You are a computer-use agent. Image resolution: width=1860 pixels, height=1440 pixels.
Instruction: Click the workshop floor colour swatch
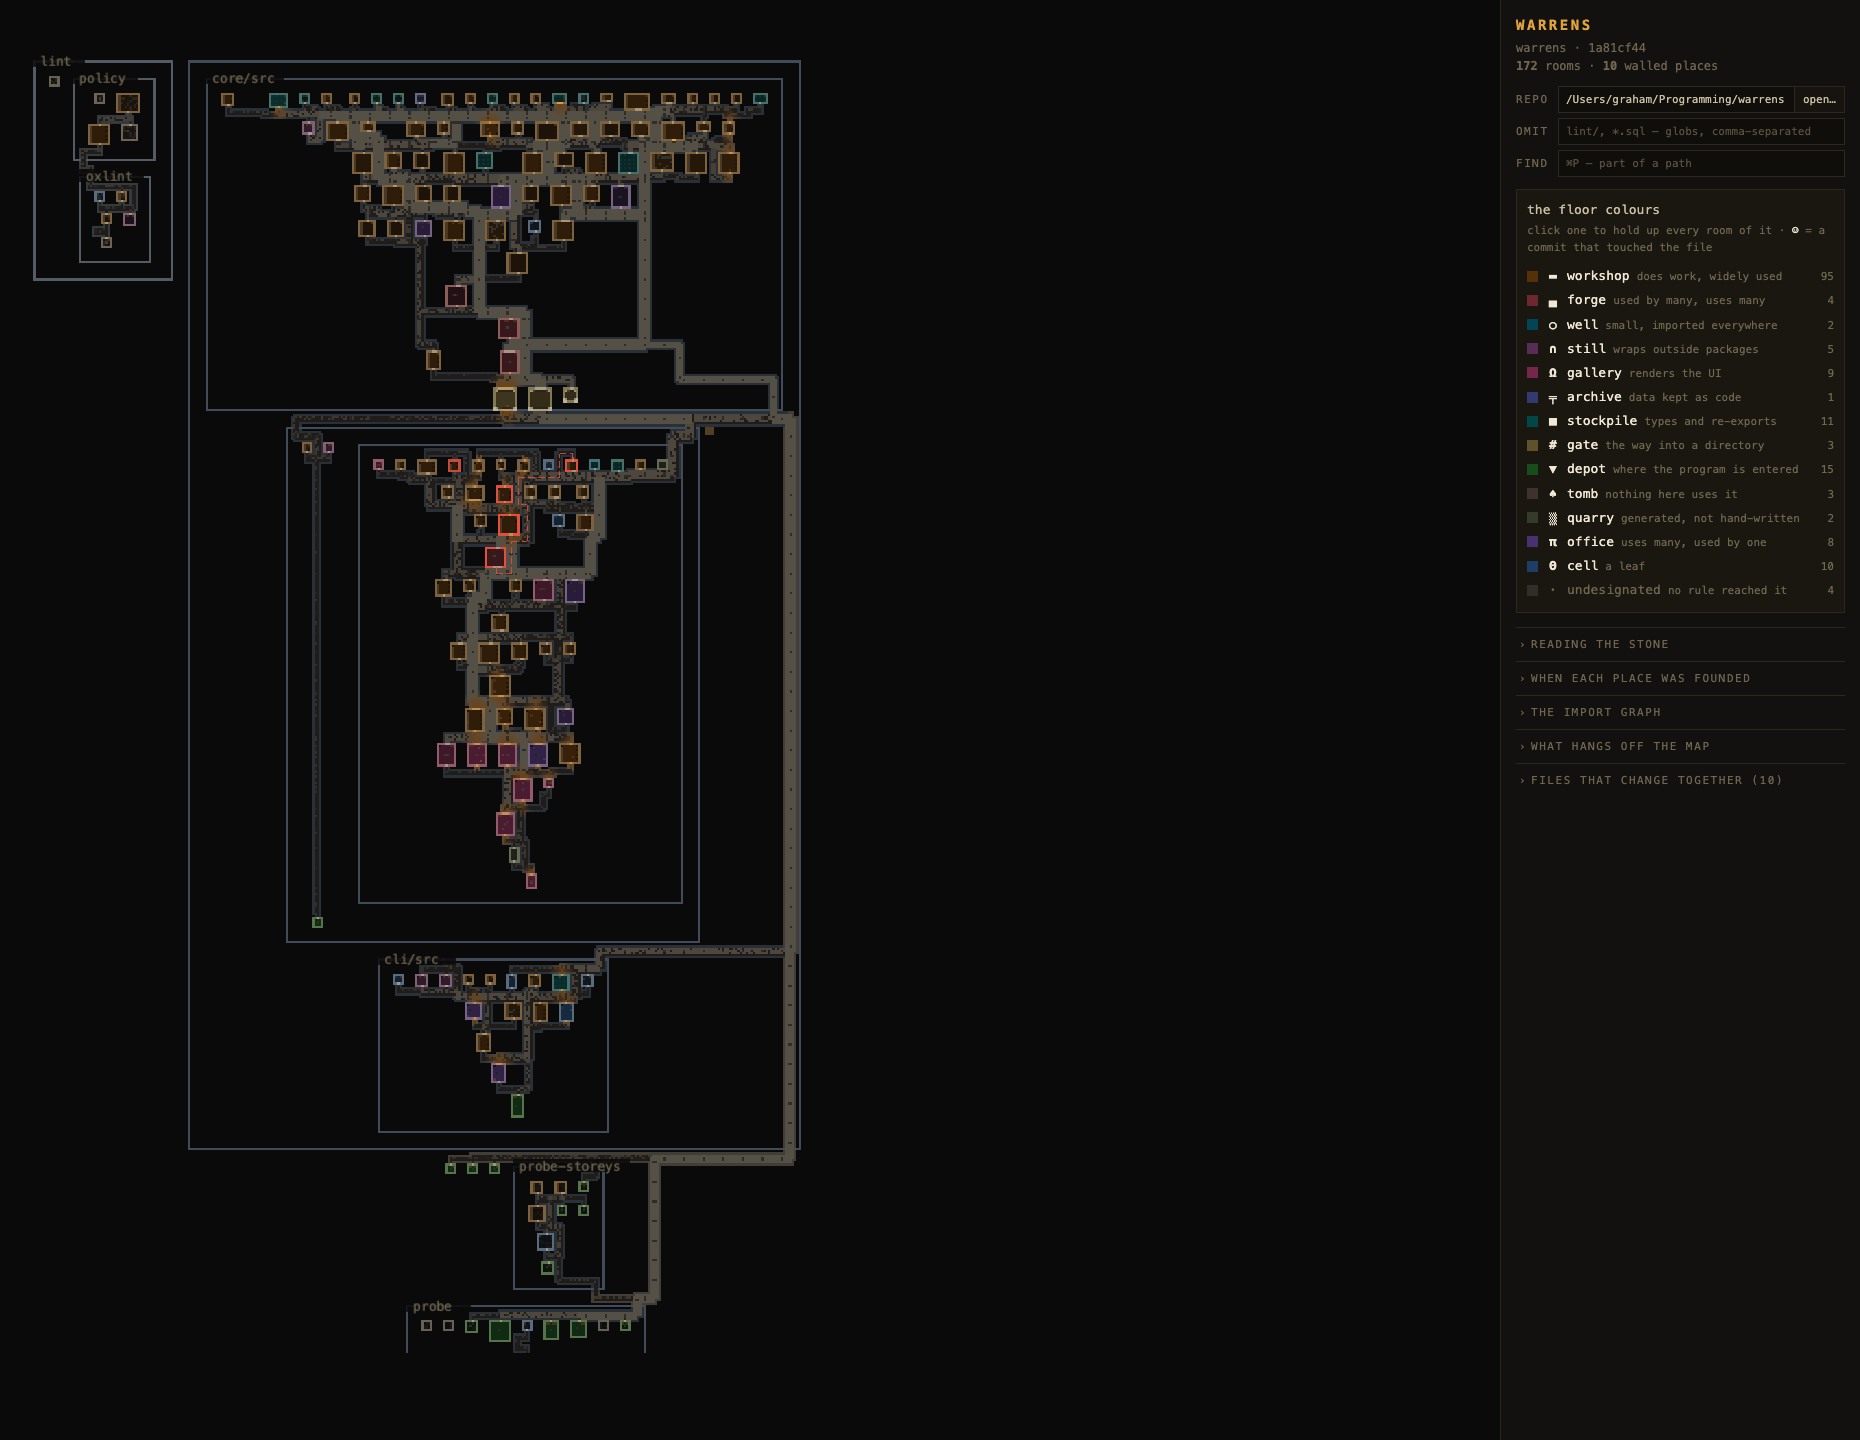tap(1532, 276)
